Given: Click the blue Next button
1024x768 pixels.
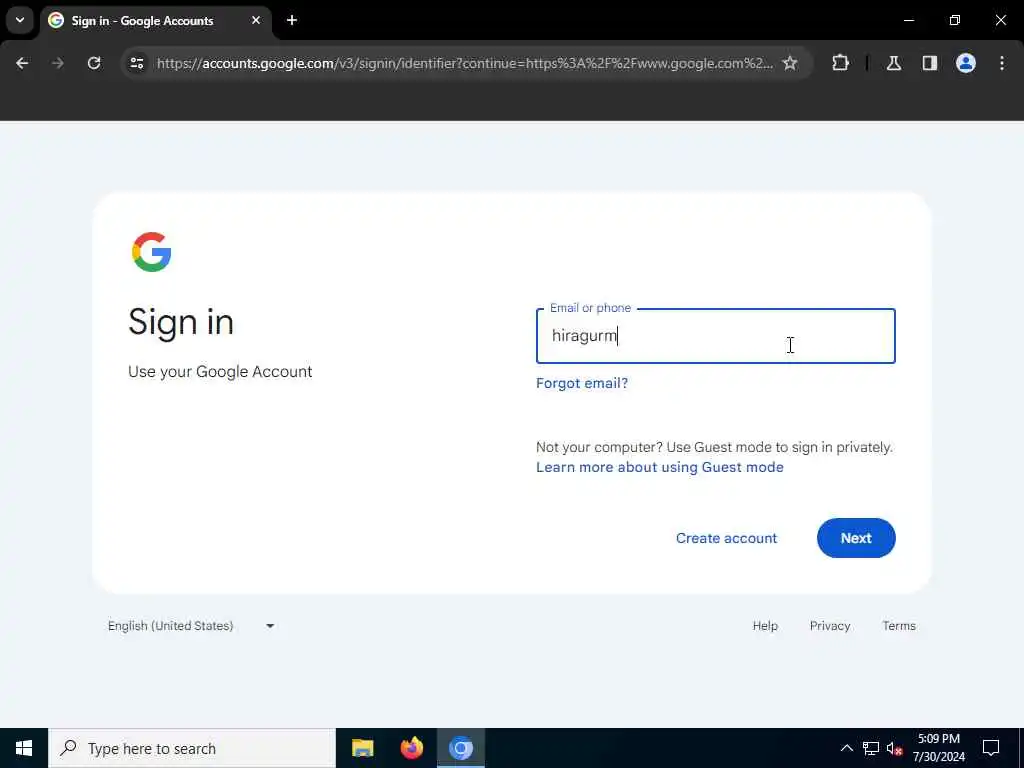Looking at the screenshot, I should pos(856,538).
